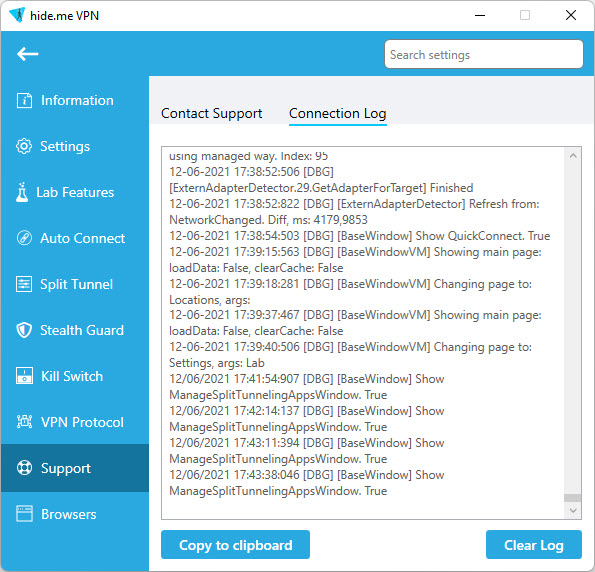Viewport: 595px width, 572px height.
Task: Click log entry timestamped 17:41:54:907
Action: coord(307,387)
